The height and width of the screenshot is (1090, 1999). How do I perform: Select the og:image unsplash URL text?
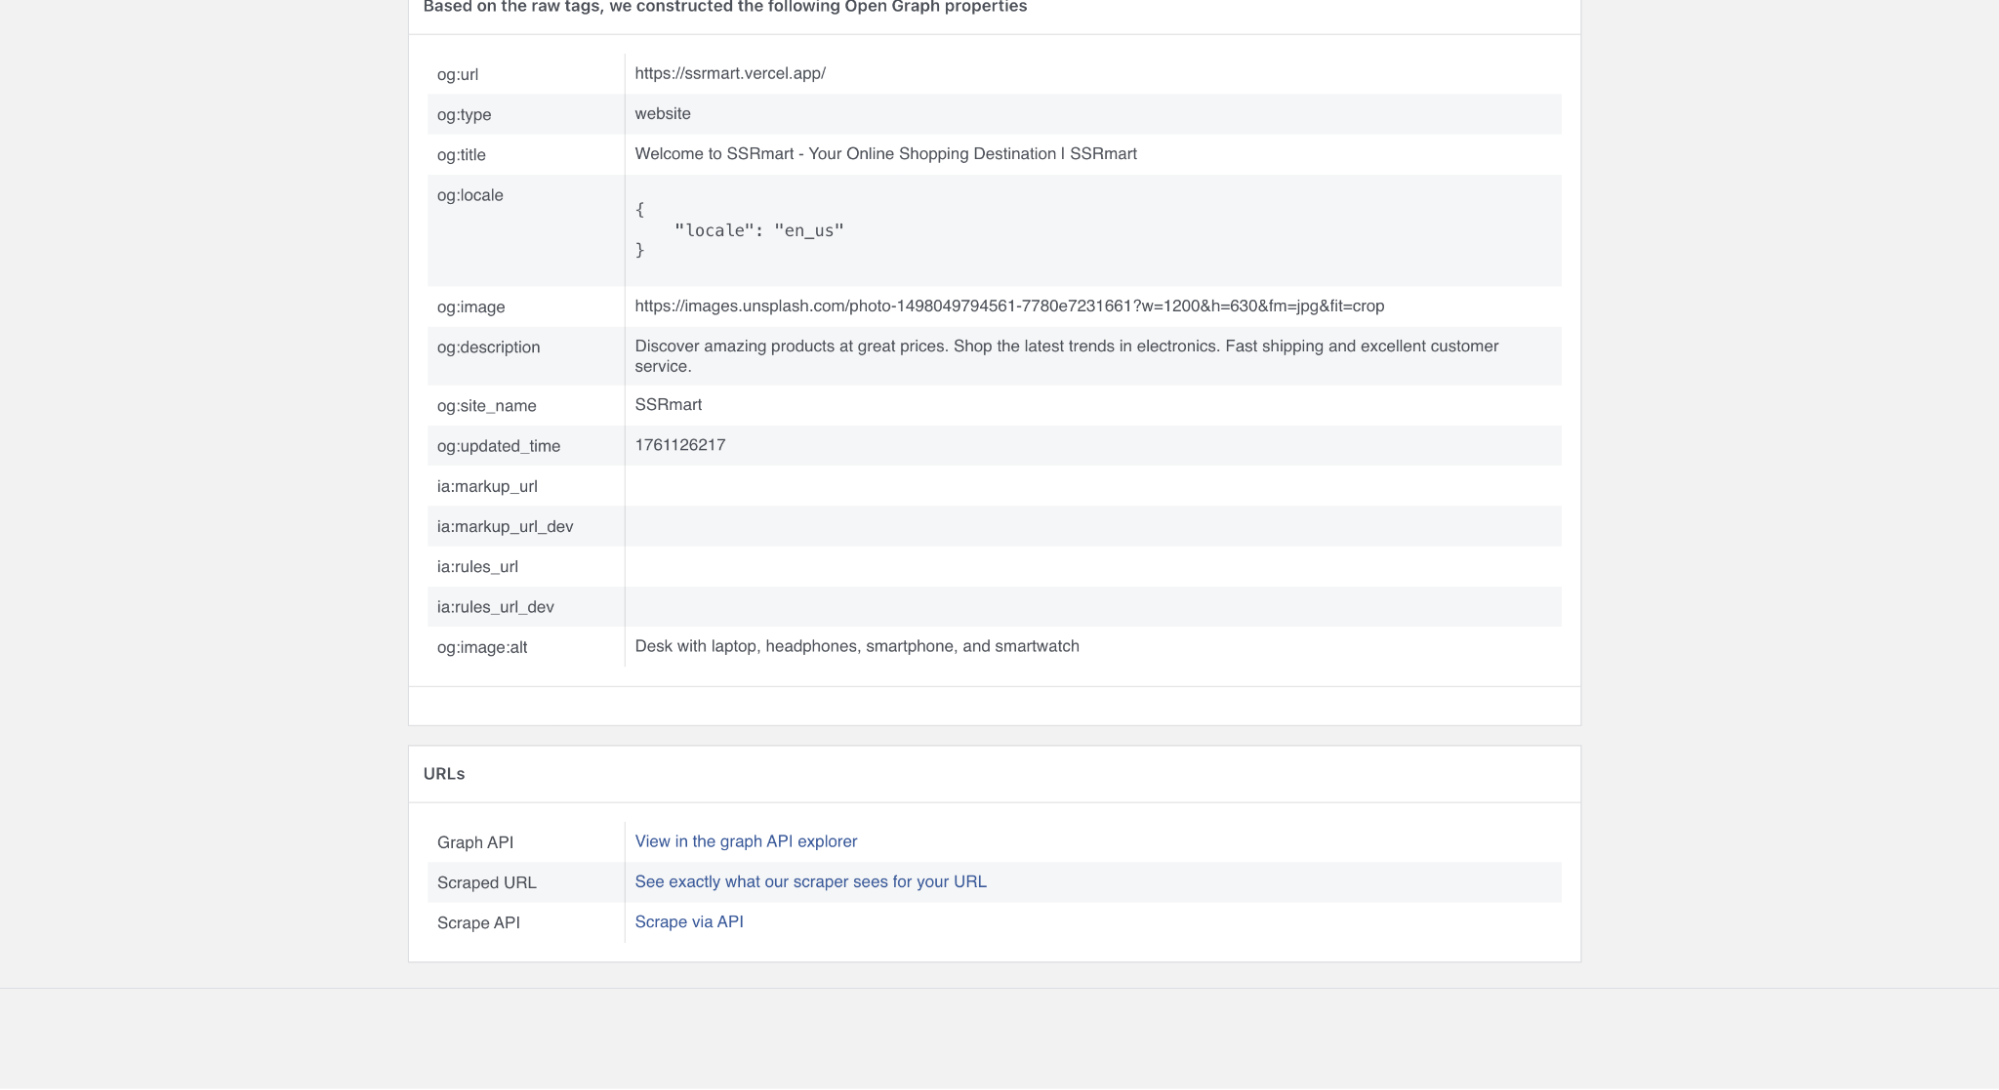[1008, 306]
